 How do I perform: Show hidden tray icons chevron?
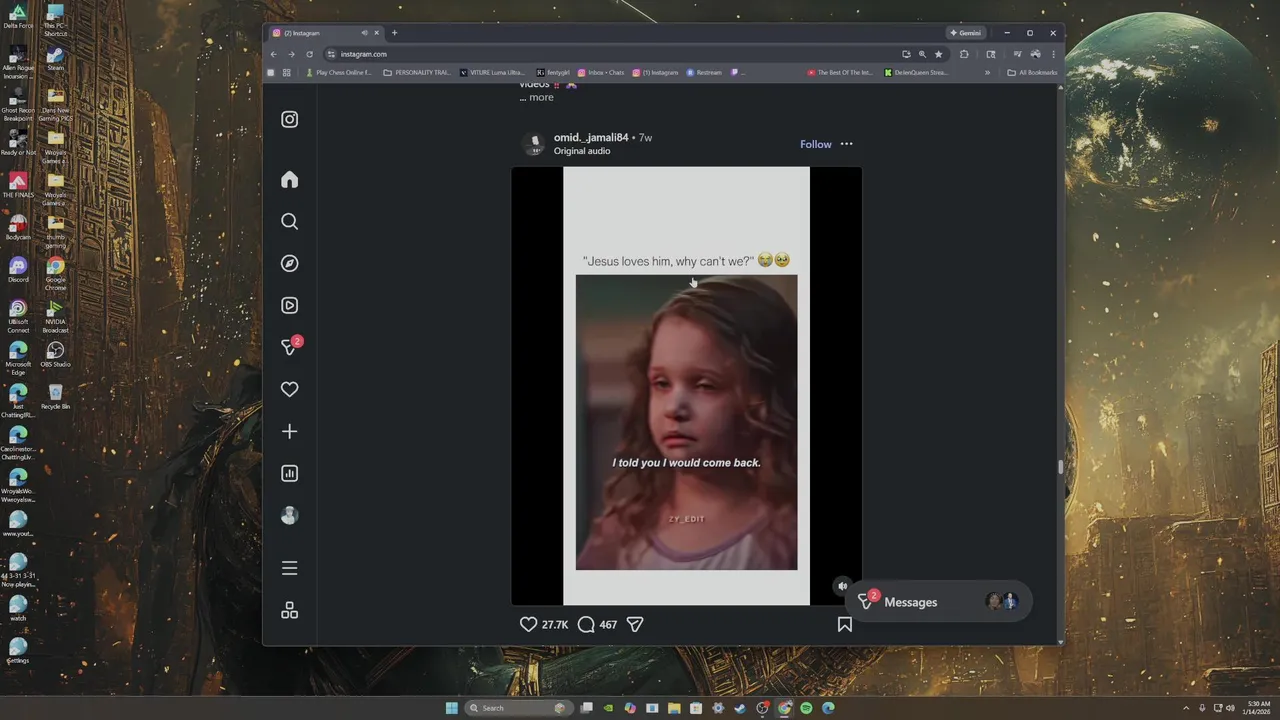pyautogui.click(x=1187, y=708)
